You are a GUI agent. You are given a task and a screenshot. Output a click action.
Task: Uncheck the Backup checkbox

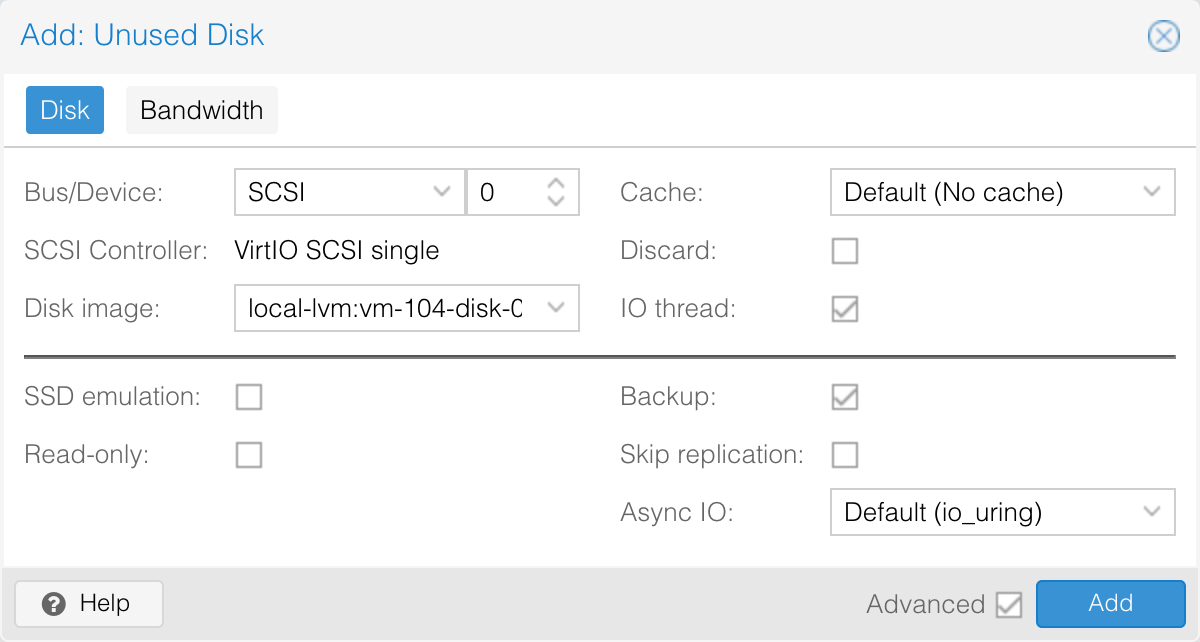coord(845,397)
